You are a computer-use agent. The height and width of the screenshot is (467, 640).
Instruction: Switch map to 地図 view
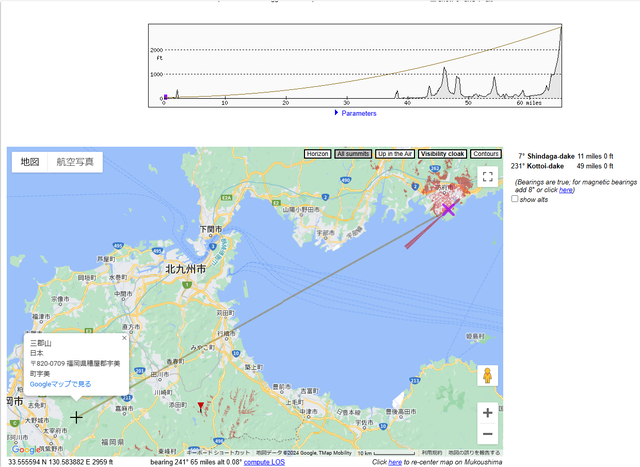[x=30, y=162]
